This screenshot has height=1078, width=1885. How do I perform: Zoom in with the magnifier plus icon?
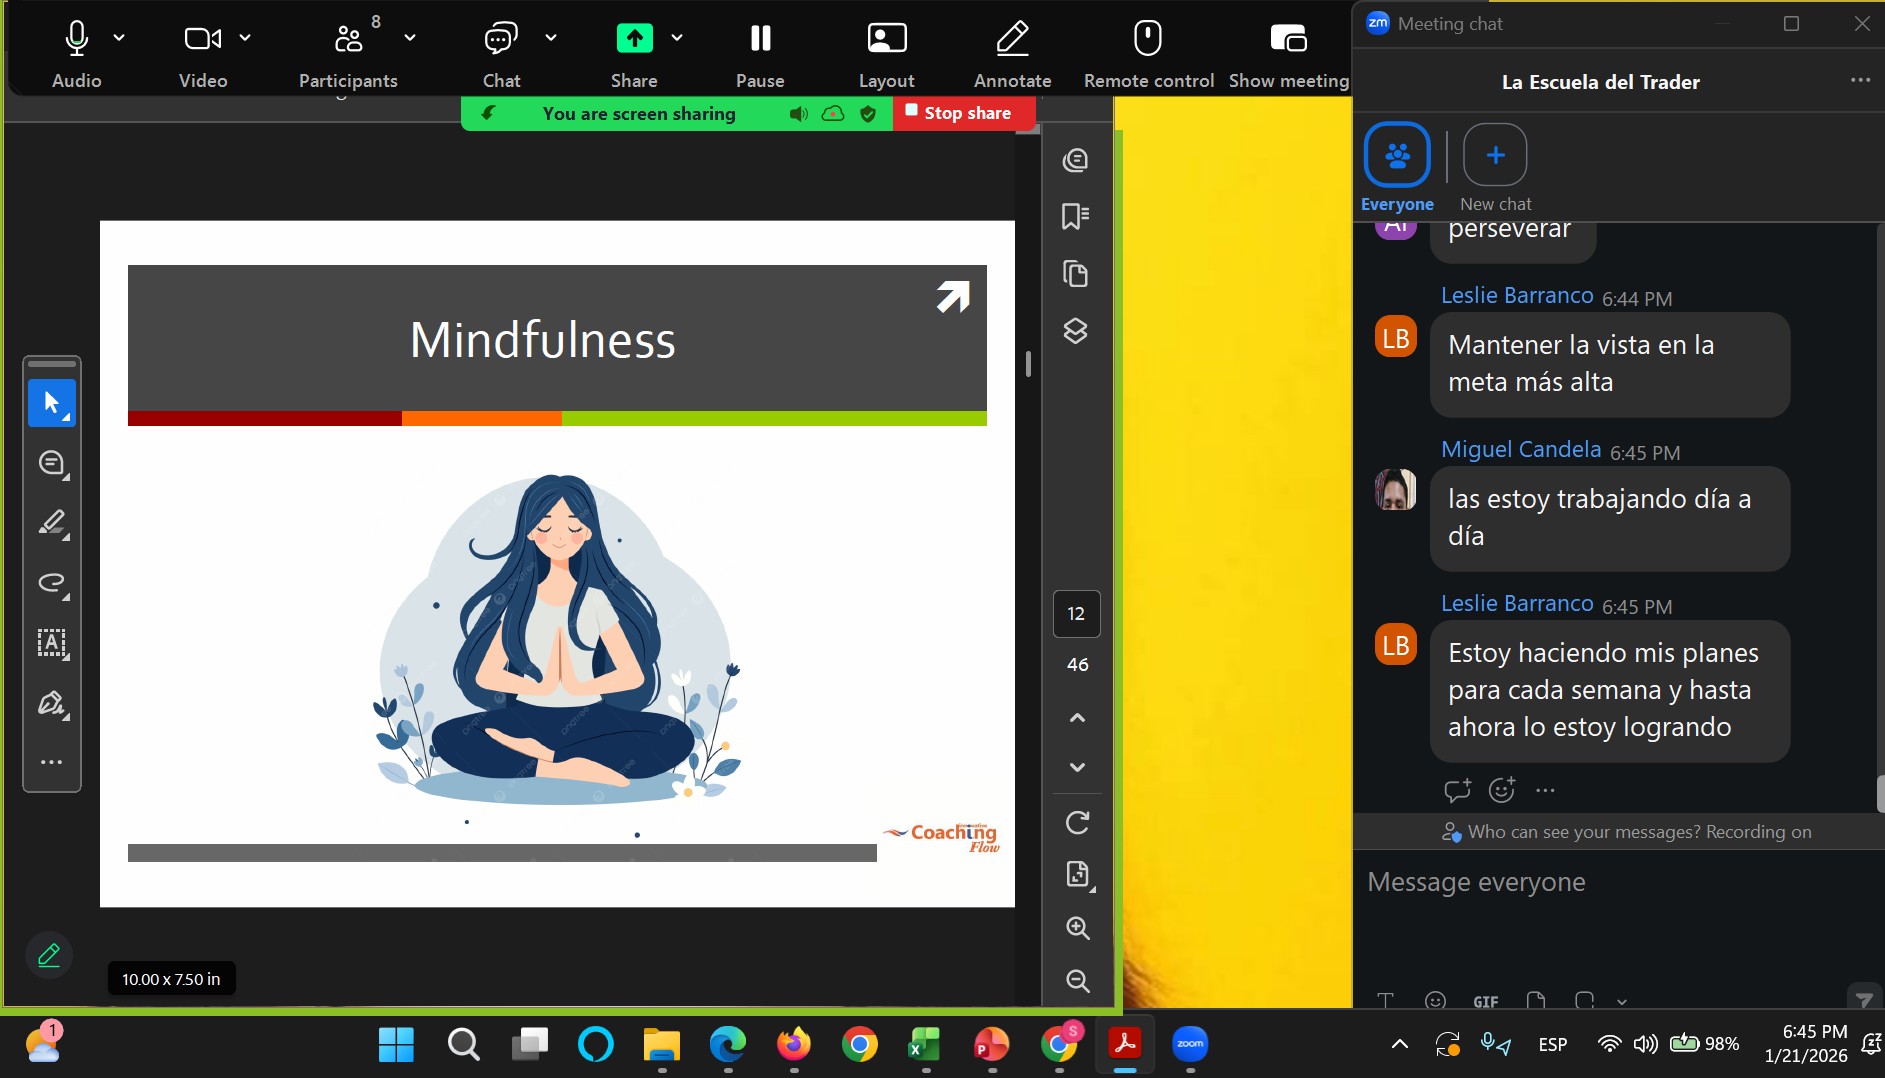click(x=1077, y=928)
